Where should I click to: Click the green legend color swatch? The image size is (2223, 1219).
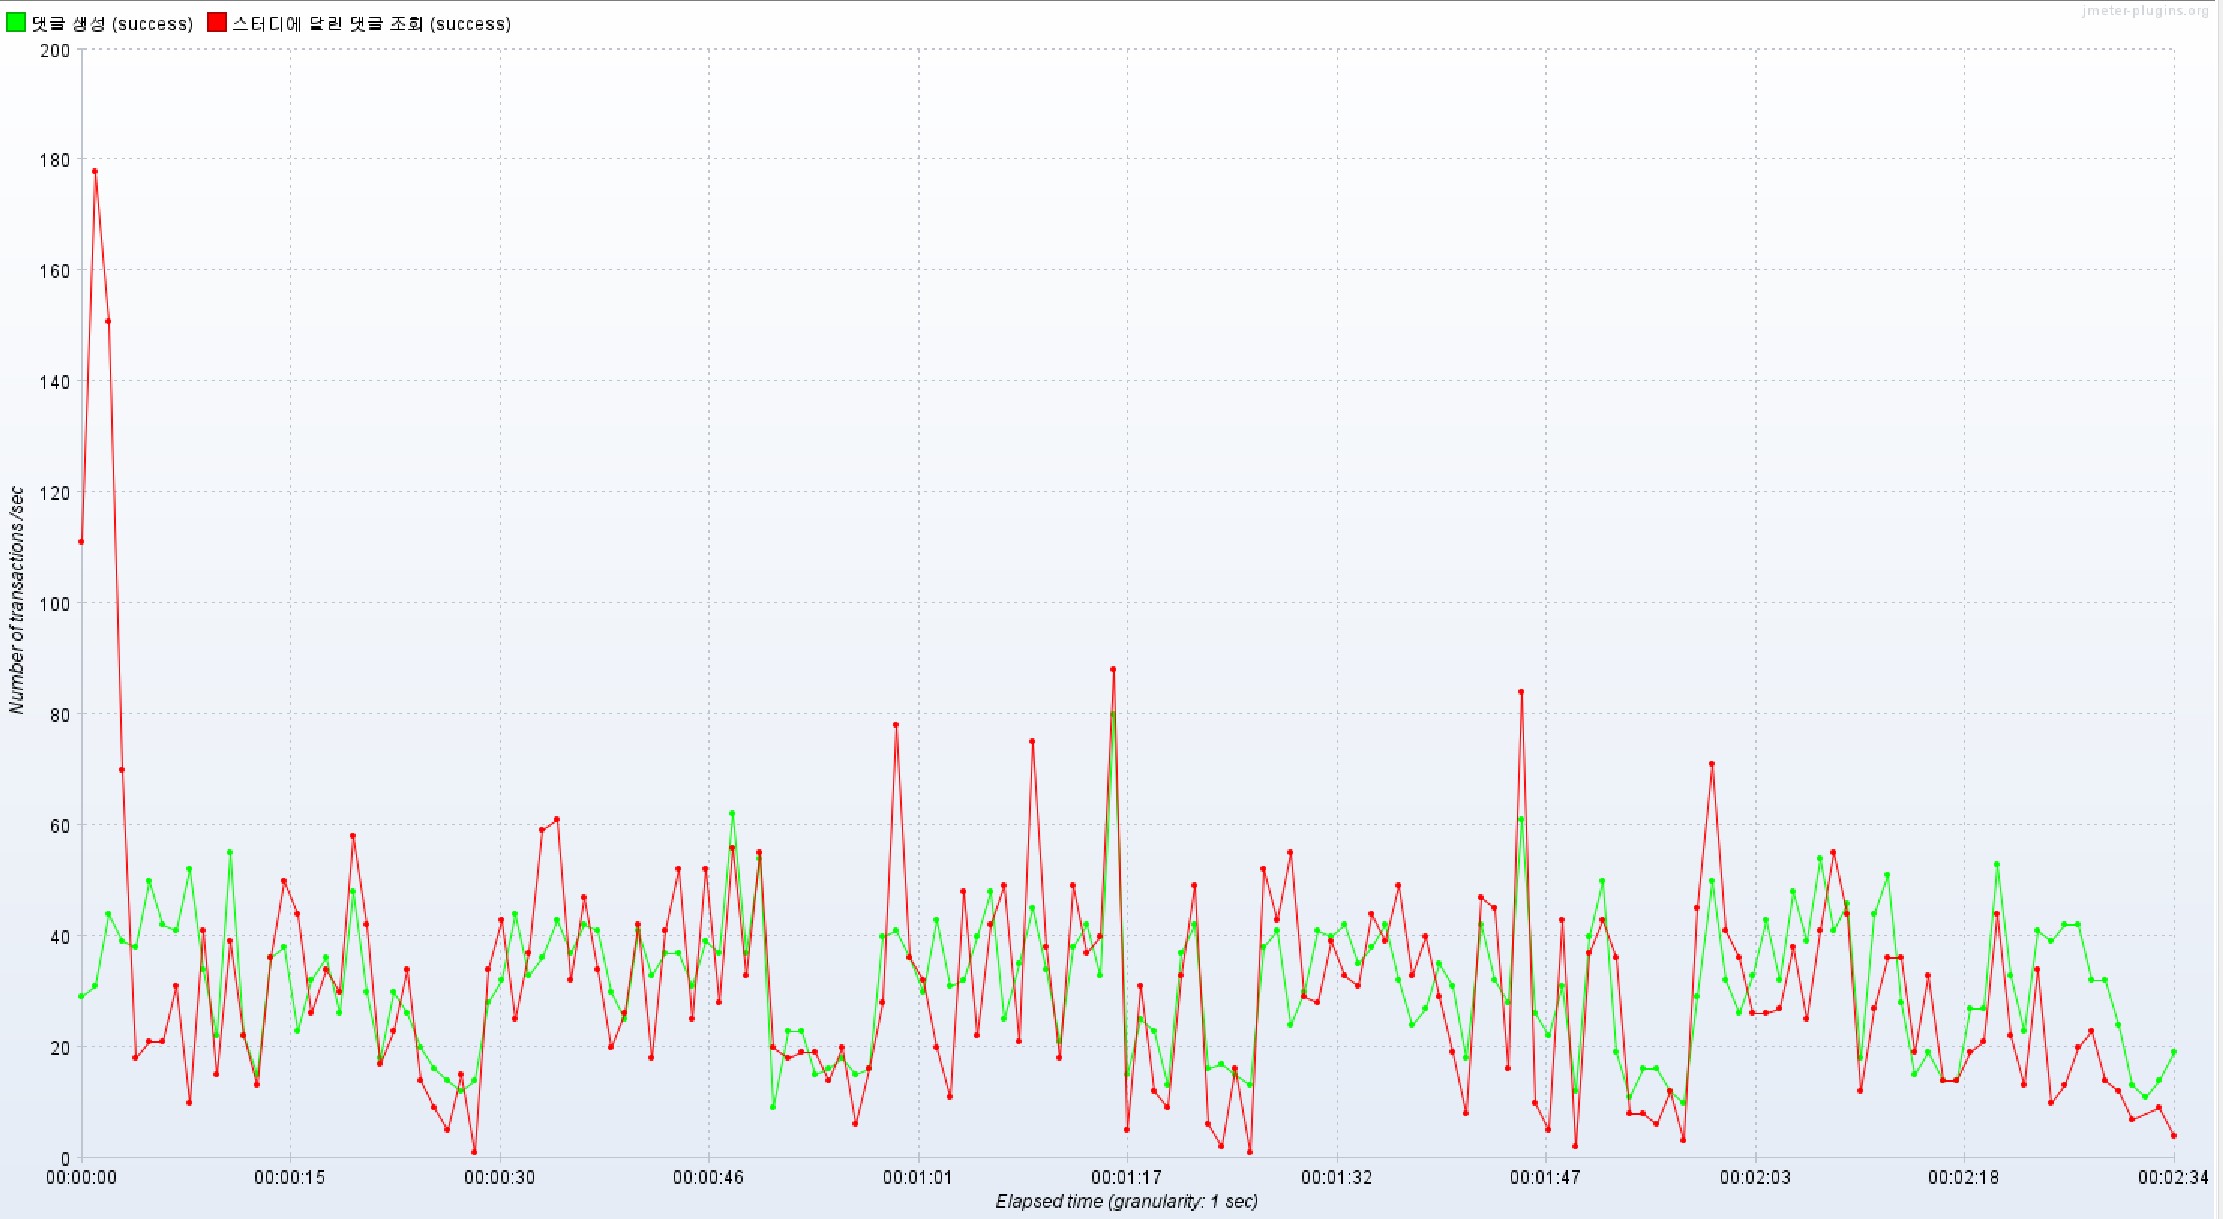[x=16, y=23]
